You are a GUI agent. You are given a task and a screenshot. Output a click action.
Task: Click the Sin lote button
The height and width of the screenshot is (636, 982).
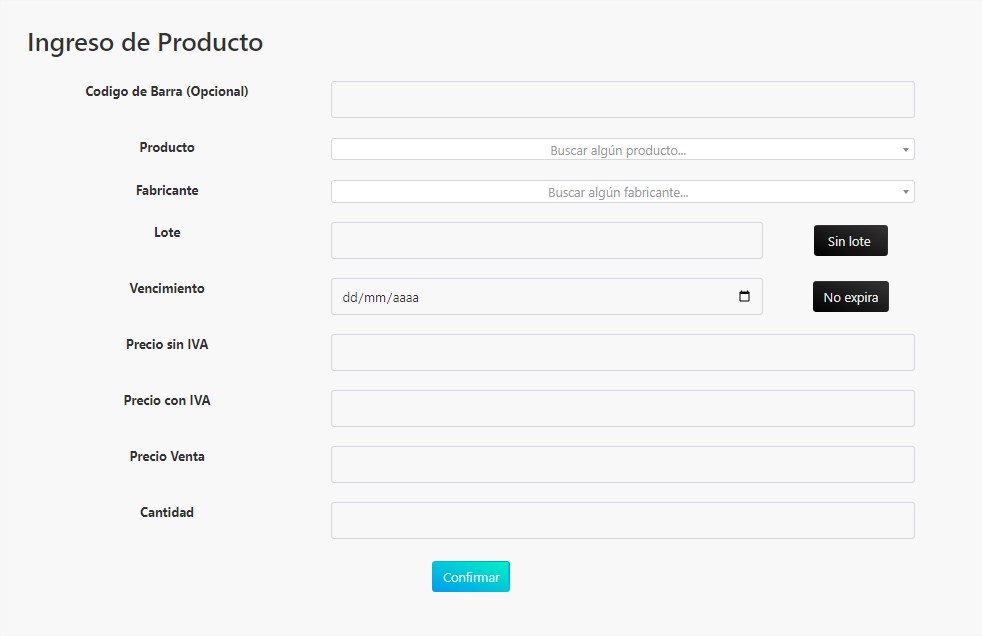click(850, 240)
